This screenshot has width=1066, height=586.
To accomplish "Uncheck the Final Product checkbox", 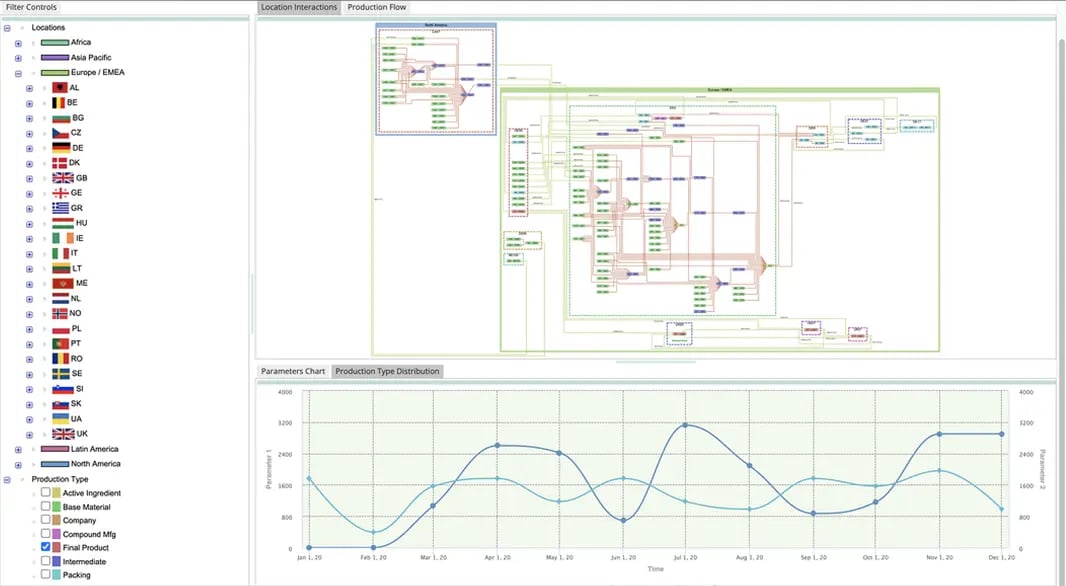I will point(45,548).
